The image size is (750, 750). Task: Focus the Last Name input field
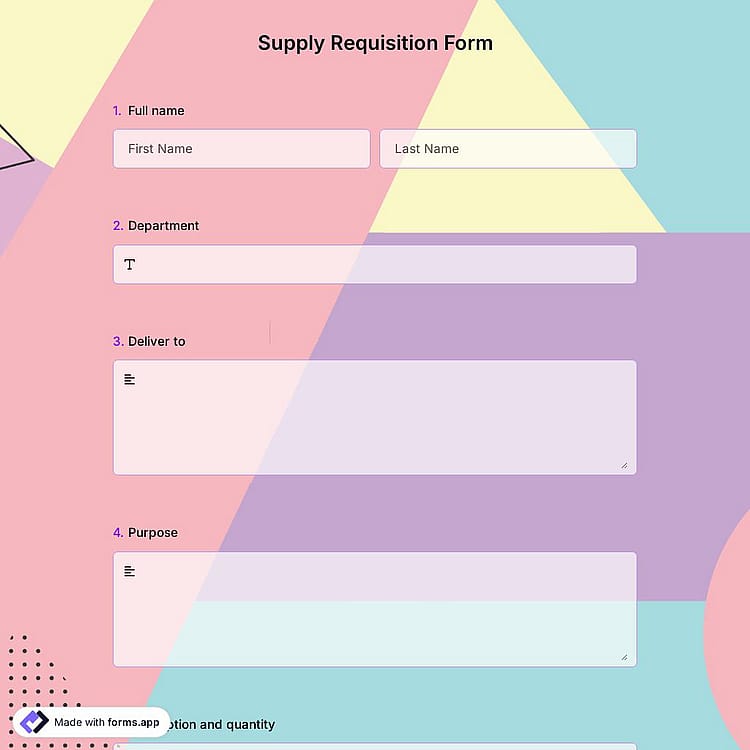508,149
